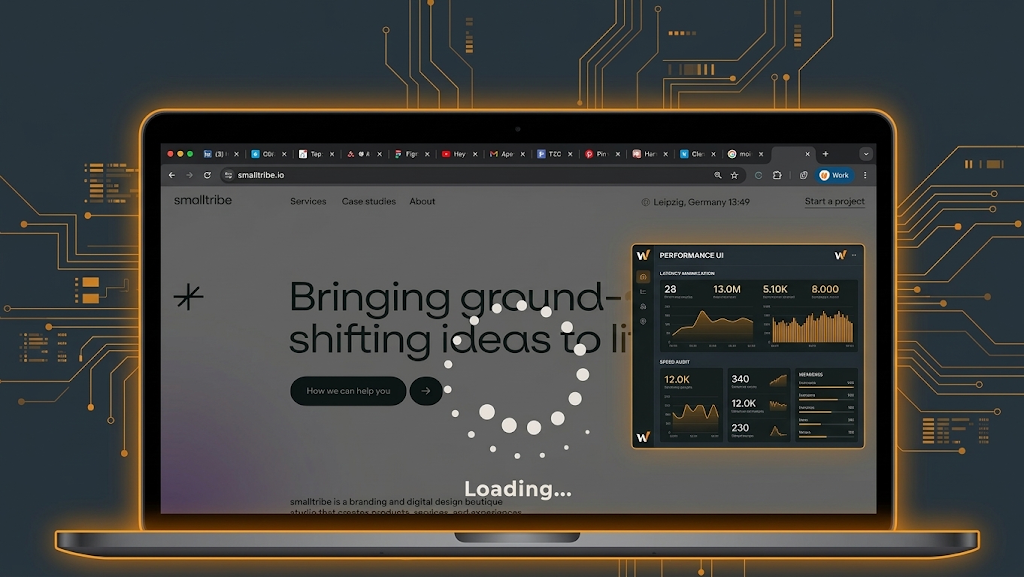Click the round arrow button beside 'How we can help you'
This screenshot has height=577, width=1024.
[426, 391]
